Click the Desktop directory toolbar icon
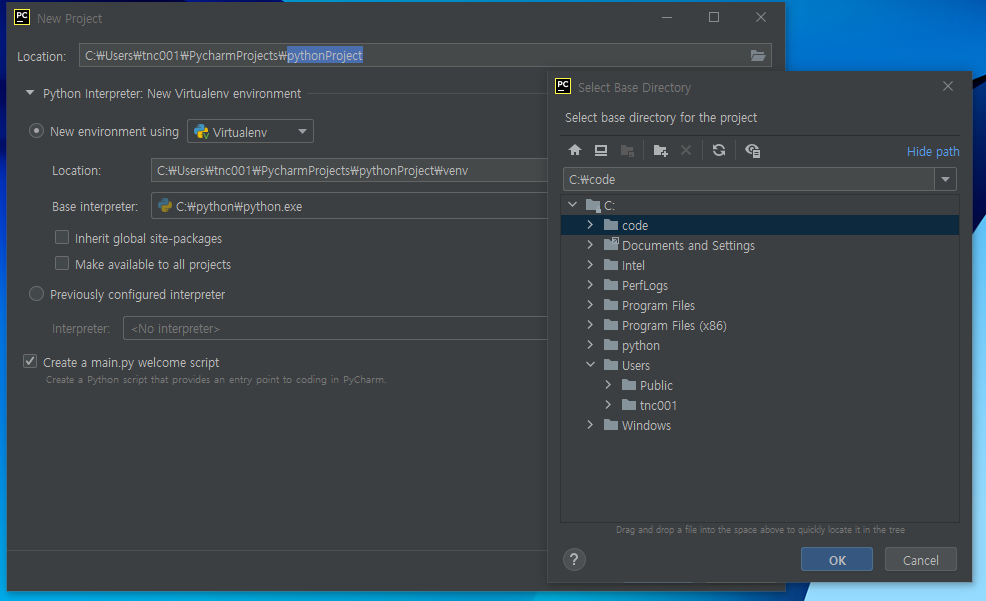This screenshot has width=986, height=601. point(601,150)
